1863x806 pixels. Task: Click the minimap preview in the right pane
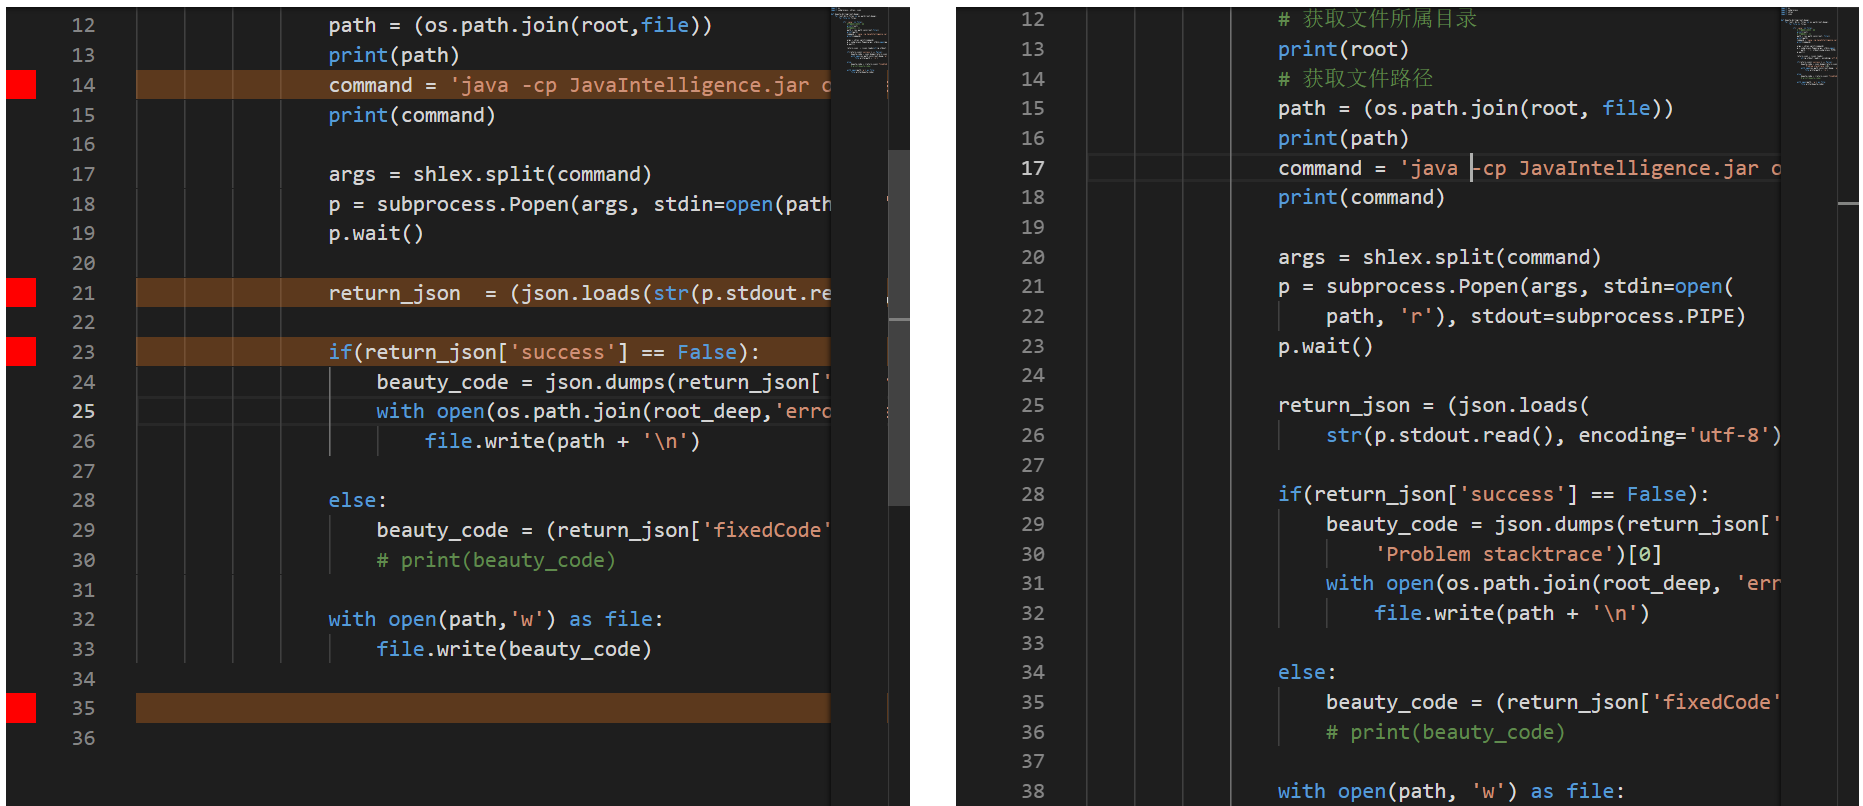pyautogui.click(x=1809, y=46)
